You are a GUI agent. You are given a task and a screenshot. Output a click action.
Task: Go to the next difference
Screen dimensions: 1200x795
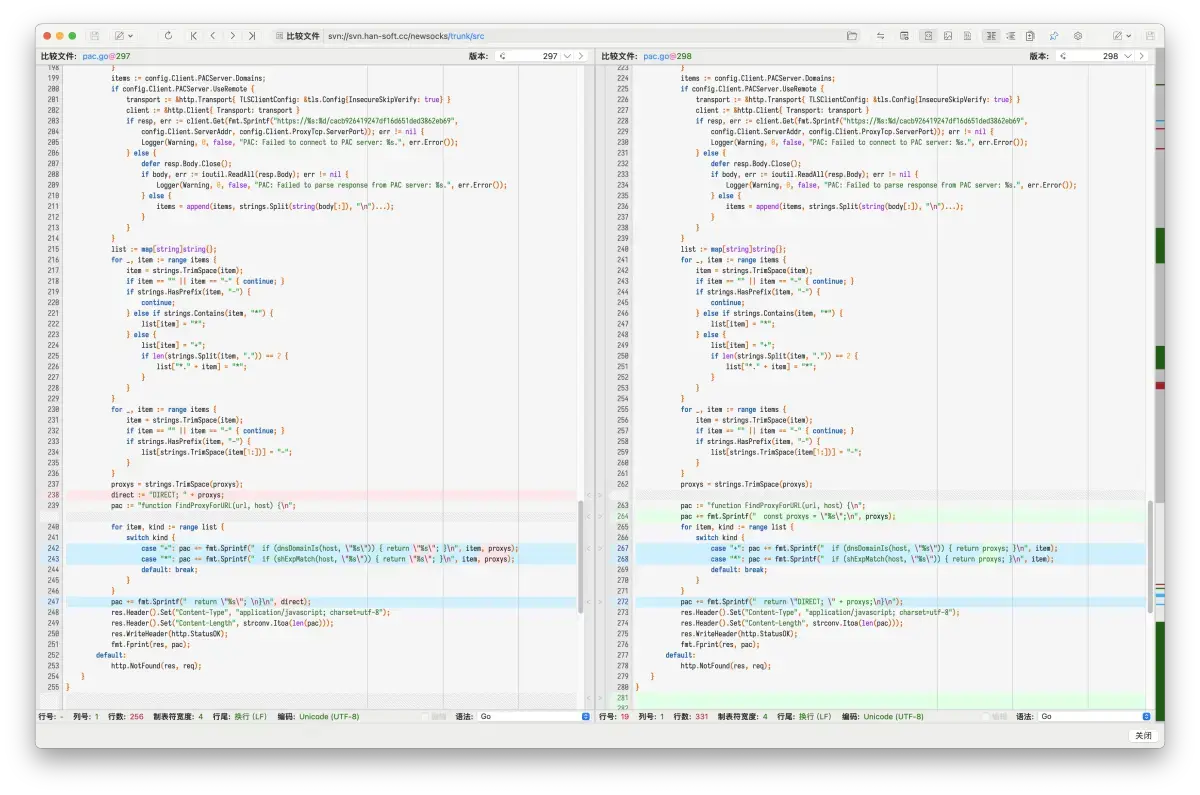pos(232,36)
